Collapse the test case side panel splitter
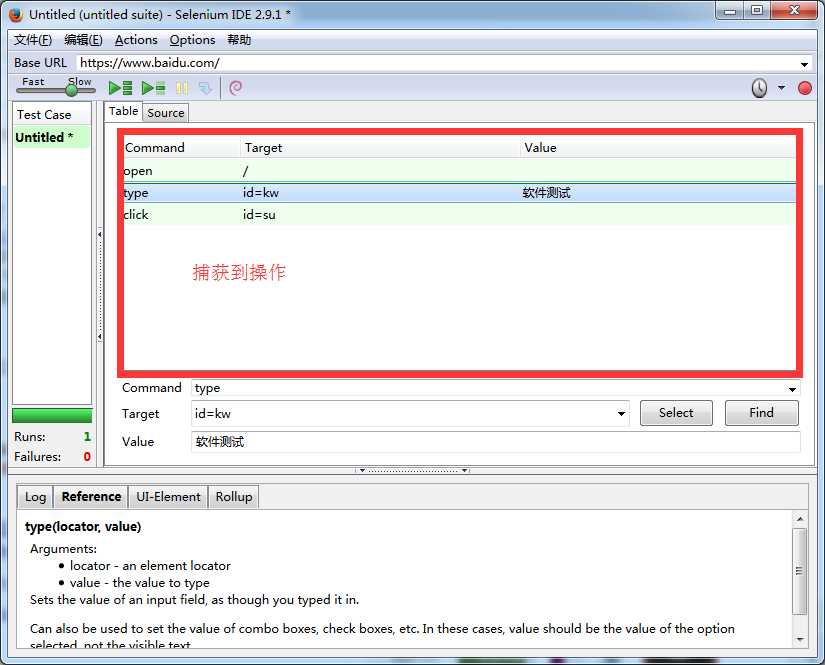 99,285
